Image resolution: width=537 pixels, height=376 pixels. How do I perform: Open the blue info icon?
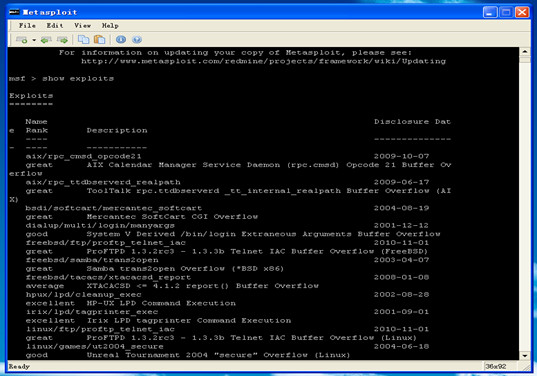121,40
